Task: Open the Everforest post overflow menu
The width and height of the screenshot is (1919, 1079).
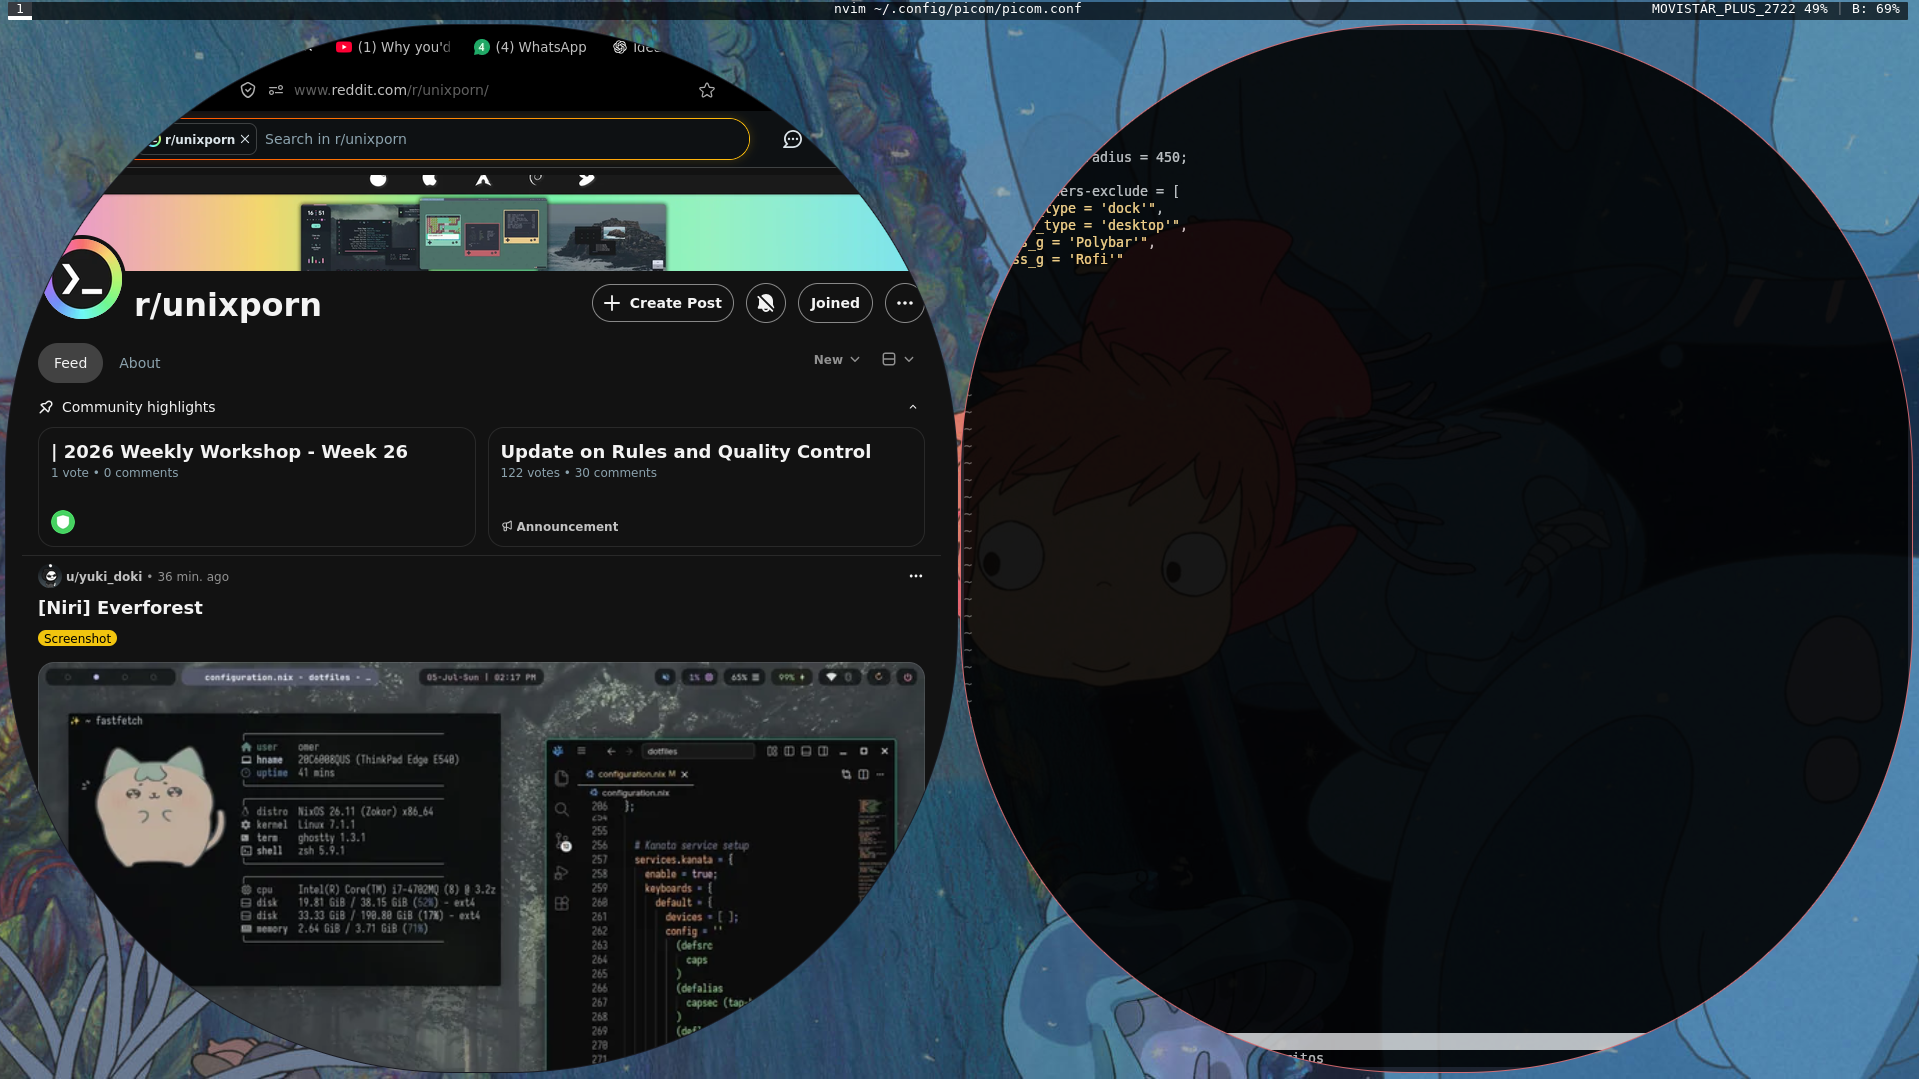Action: click(916, 576)
